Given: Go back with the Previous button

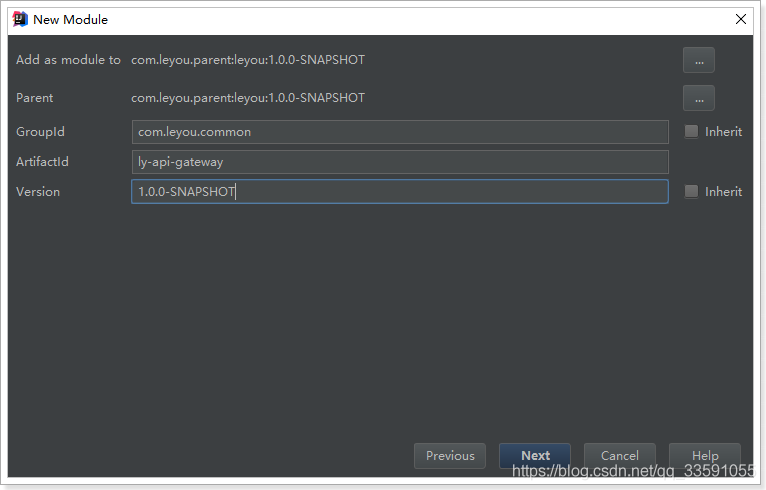Looking at the screenshot, I should (x=450, y=456).
